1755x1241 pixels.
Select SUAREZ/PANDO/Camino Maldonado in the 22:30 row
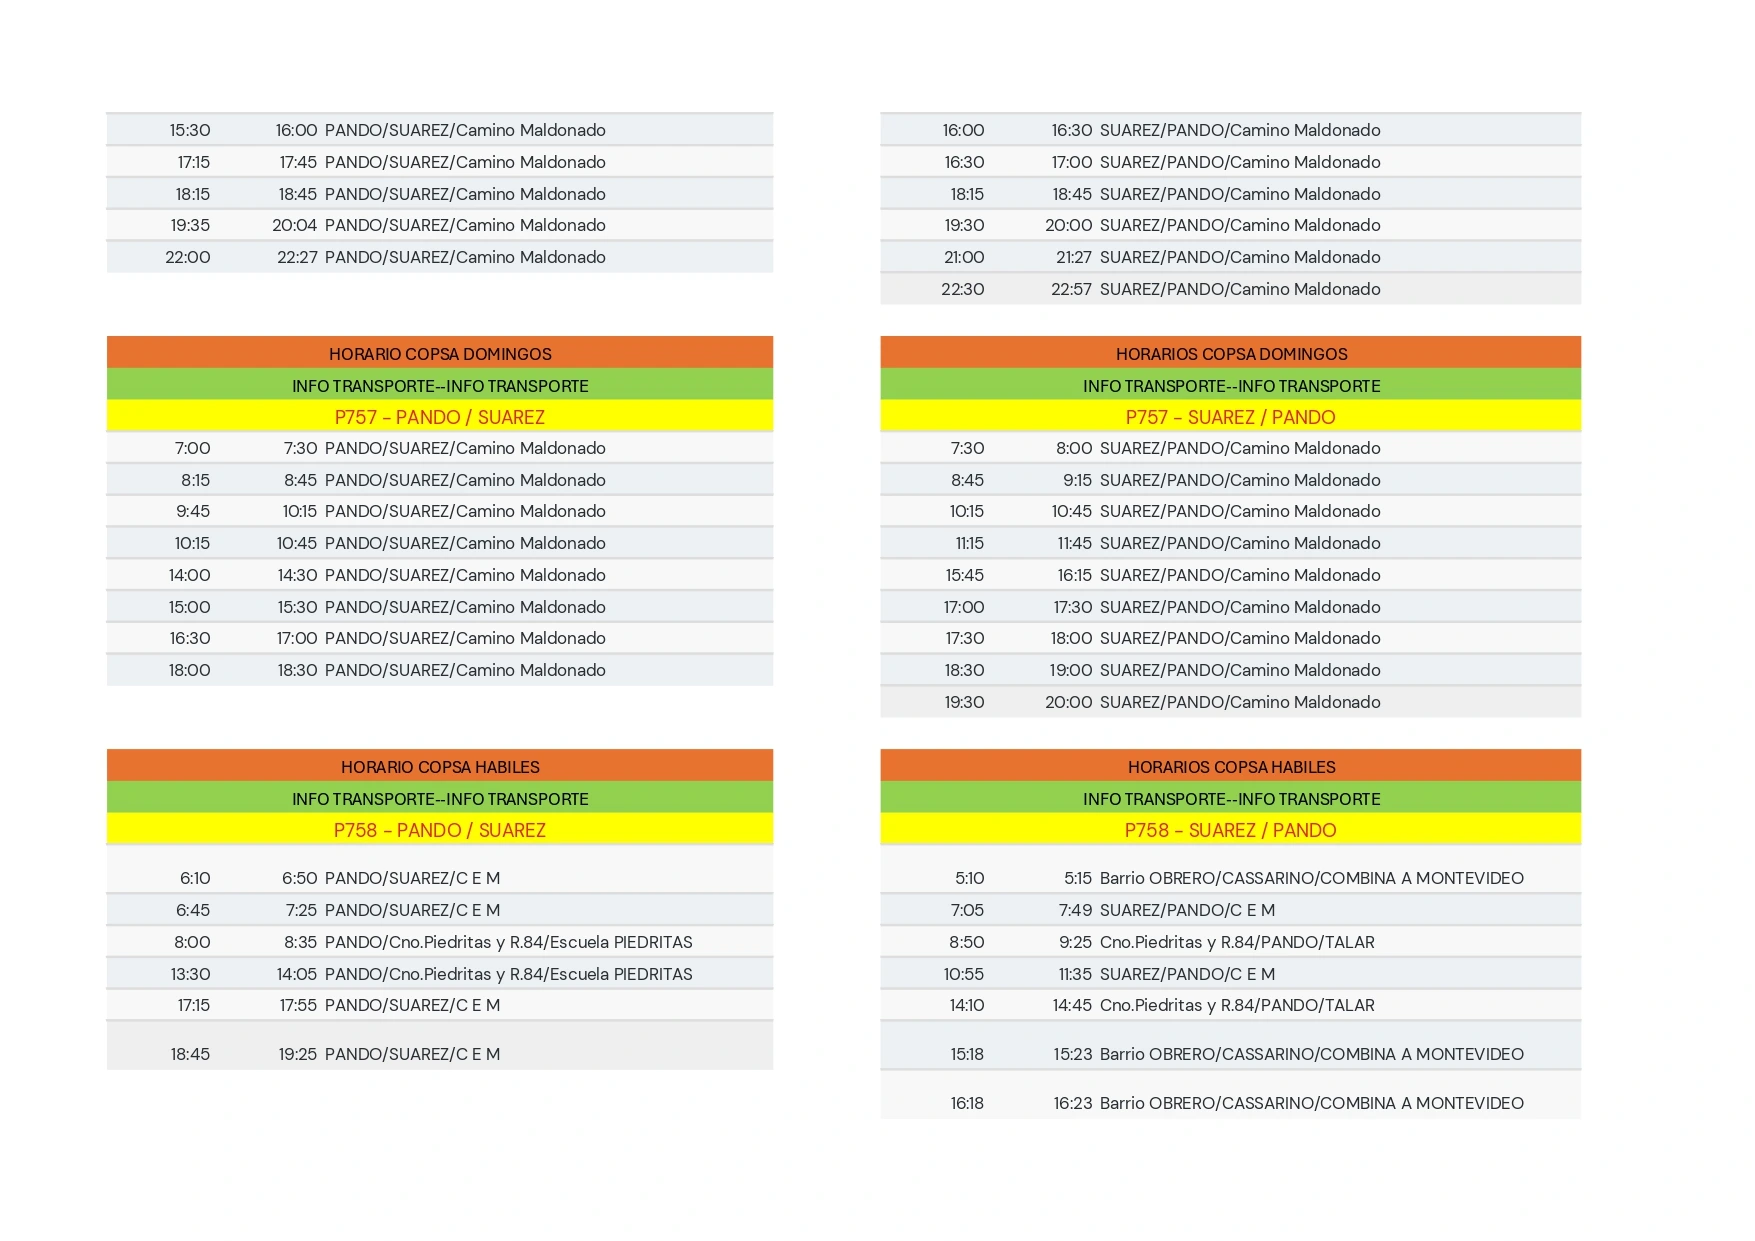pos(1240,289)
